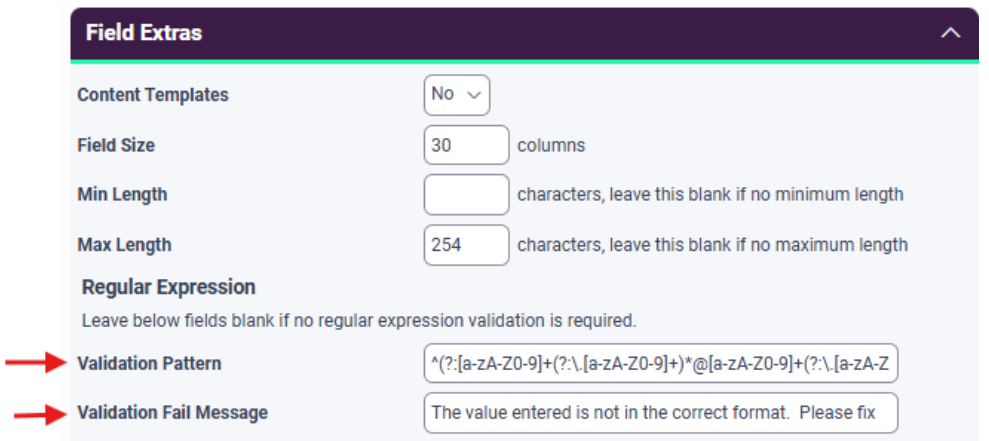Click the Max Length field showing 254
989x441 pixels.
(466, 244)
